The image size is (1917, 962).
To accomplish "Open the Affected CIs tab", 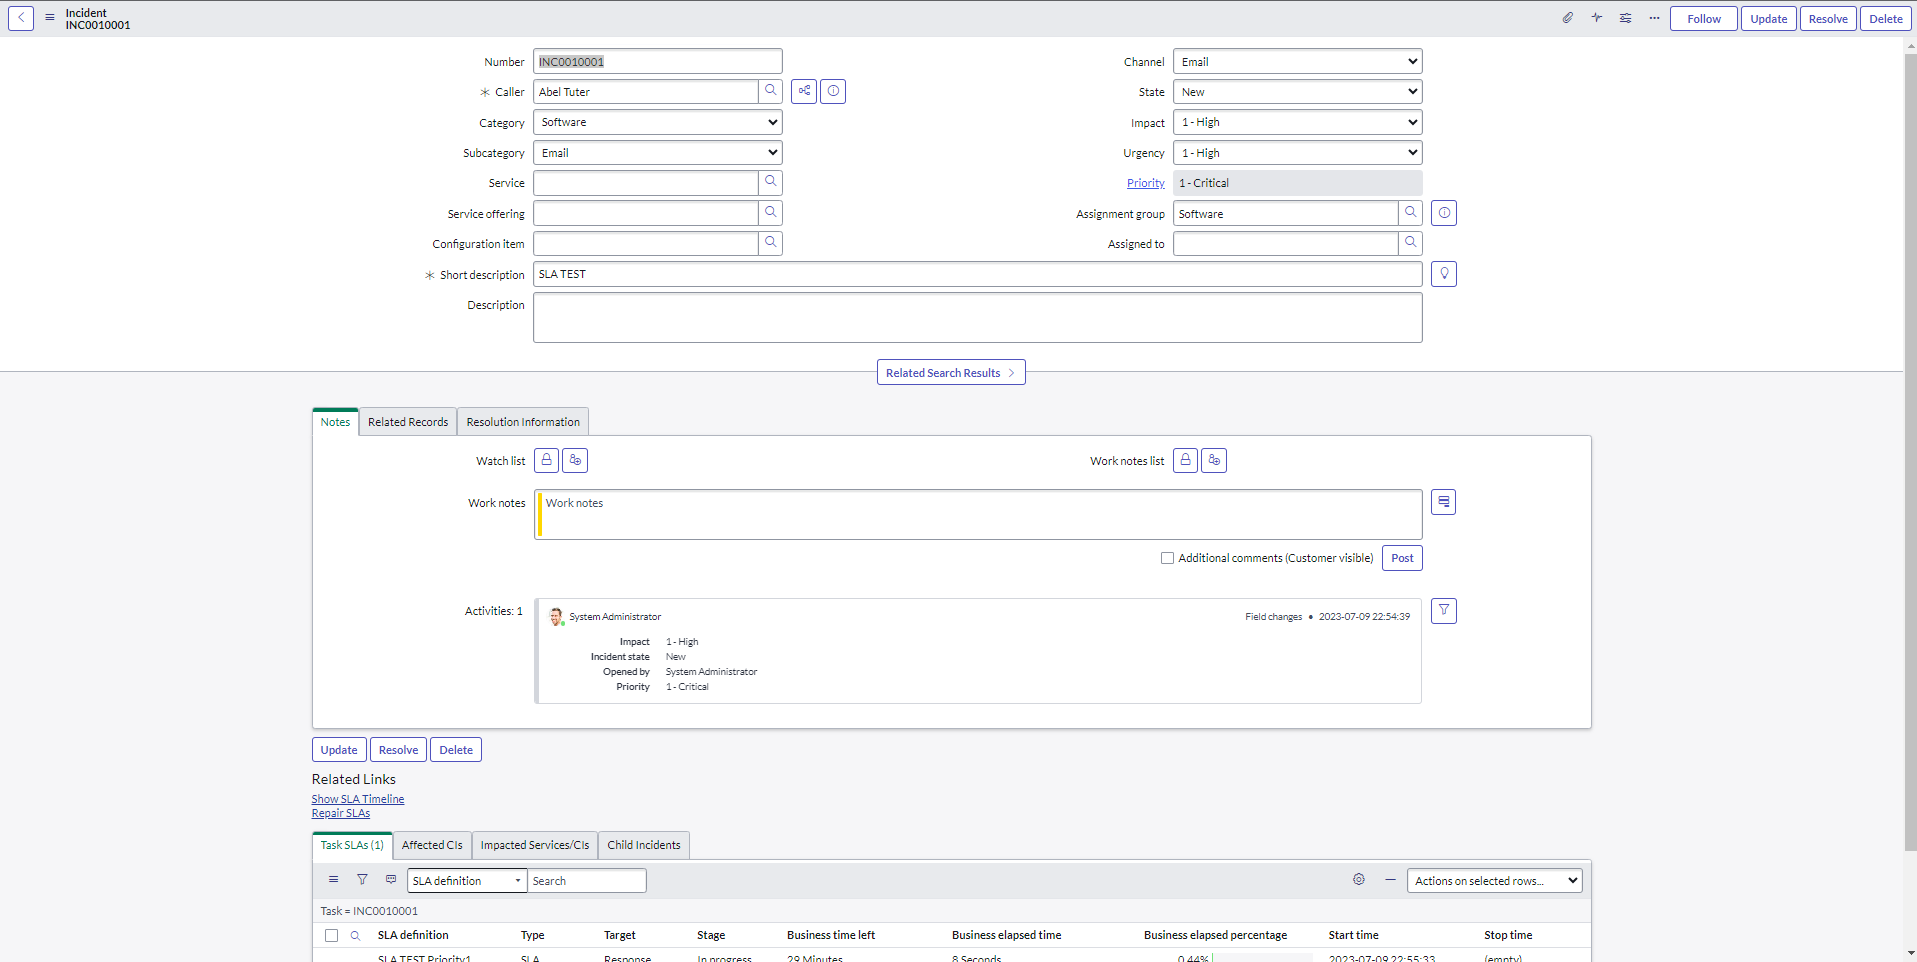I will tap(431, 845).
